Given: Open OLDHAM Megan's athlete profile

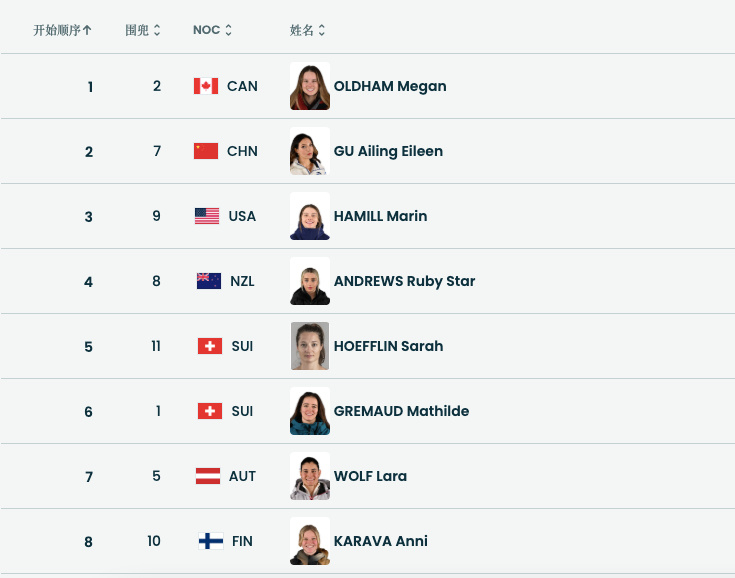Looking at the screenshot, I should [x=390, y=86].
